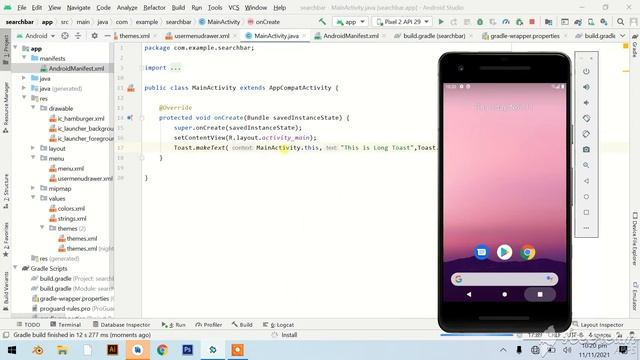This screenshot has height=360, width=640.
Task: Collapse the manifests folder
Action: [24, 58]
